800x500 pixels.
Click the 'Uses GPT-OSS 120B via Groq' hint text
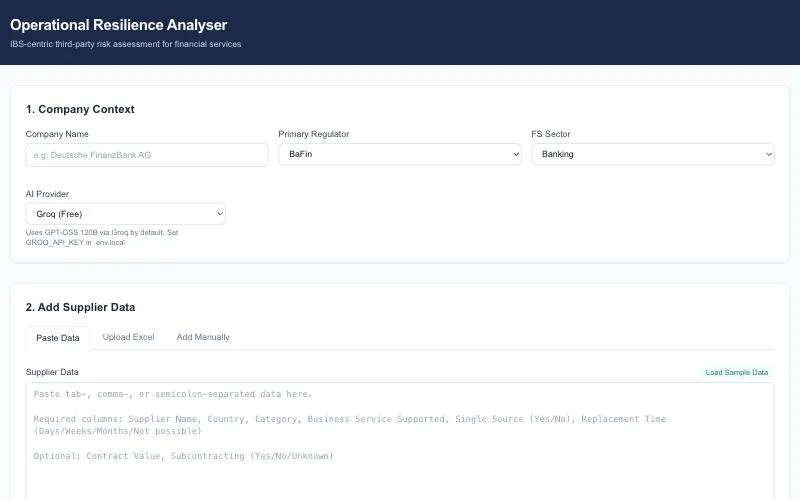pos(102,237)
